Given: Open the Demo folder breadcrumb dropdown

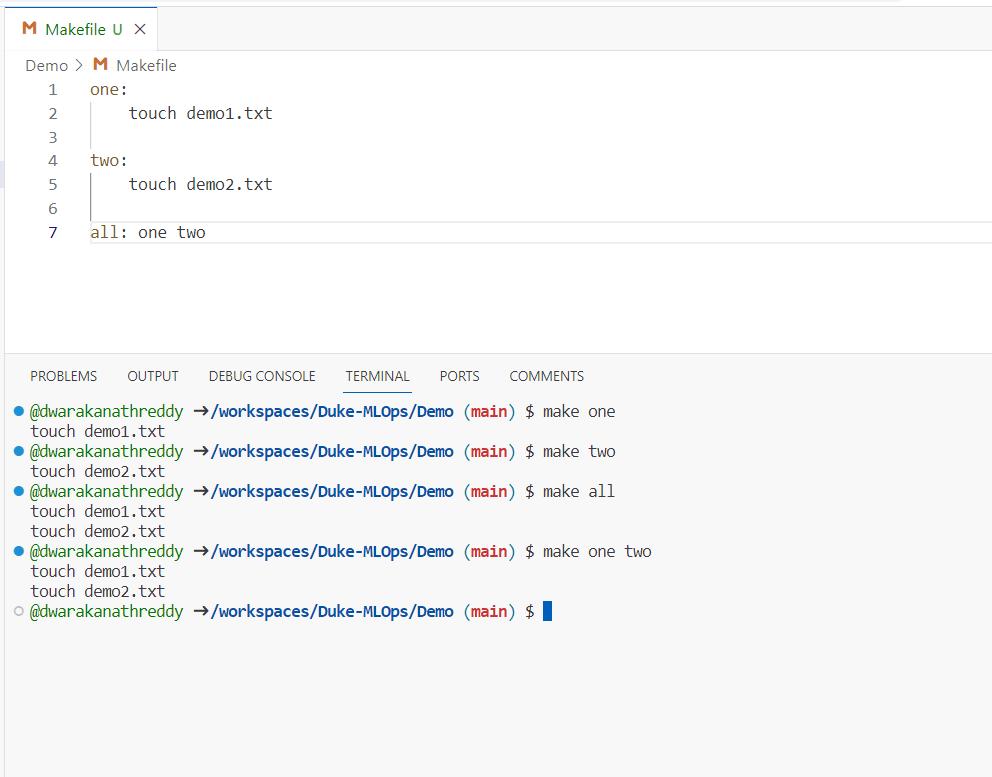Looking at the screenshot, I should [x=46, y=66].
